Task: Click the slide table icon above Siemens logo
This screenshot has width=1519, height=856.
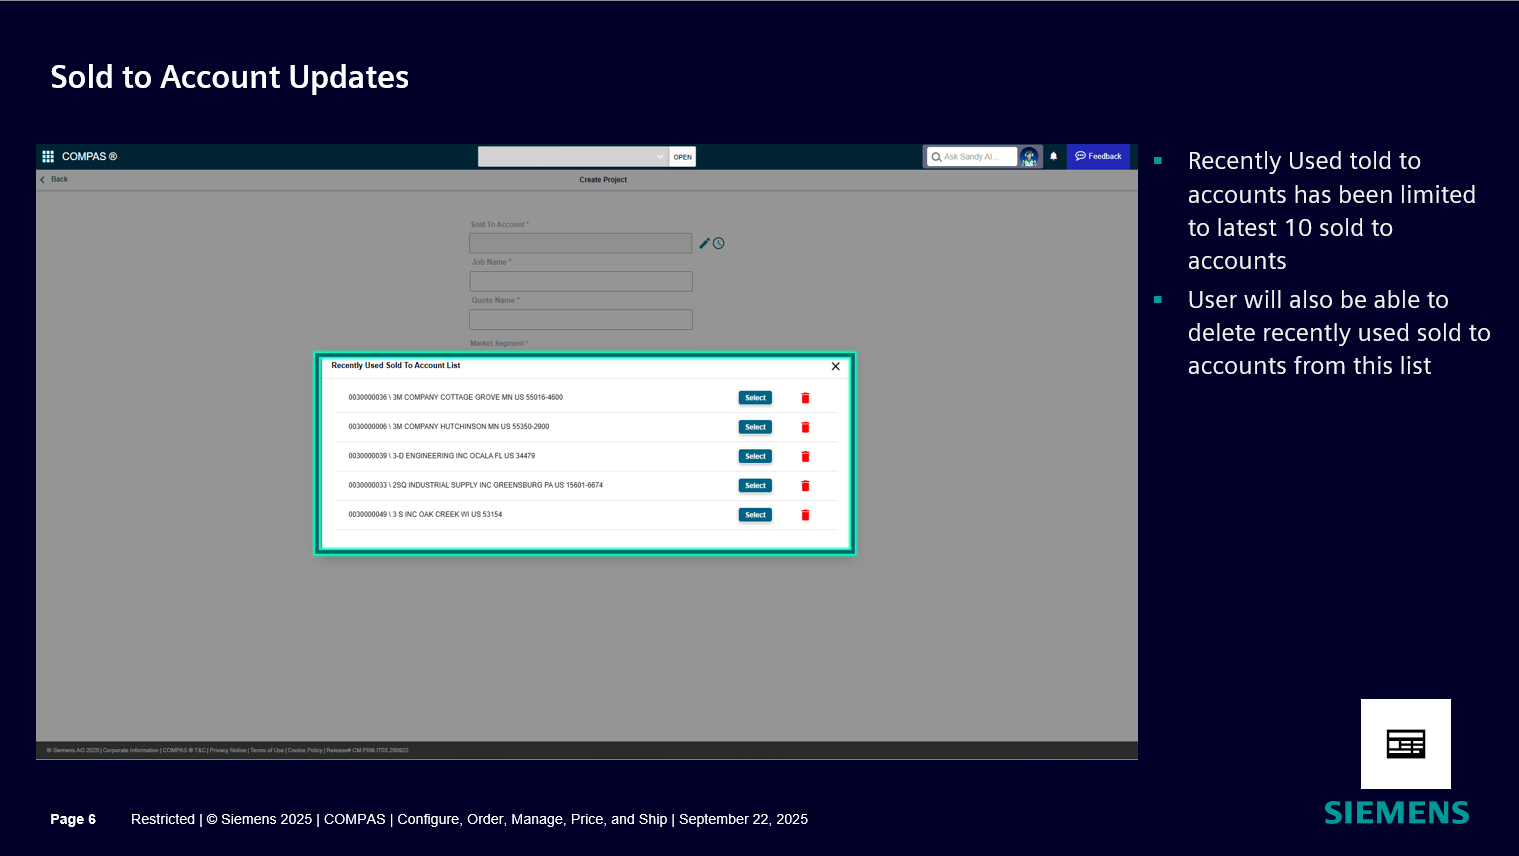Action: click(x=1406, y=744)
